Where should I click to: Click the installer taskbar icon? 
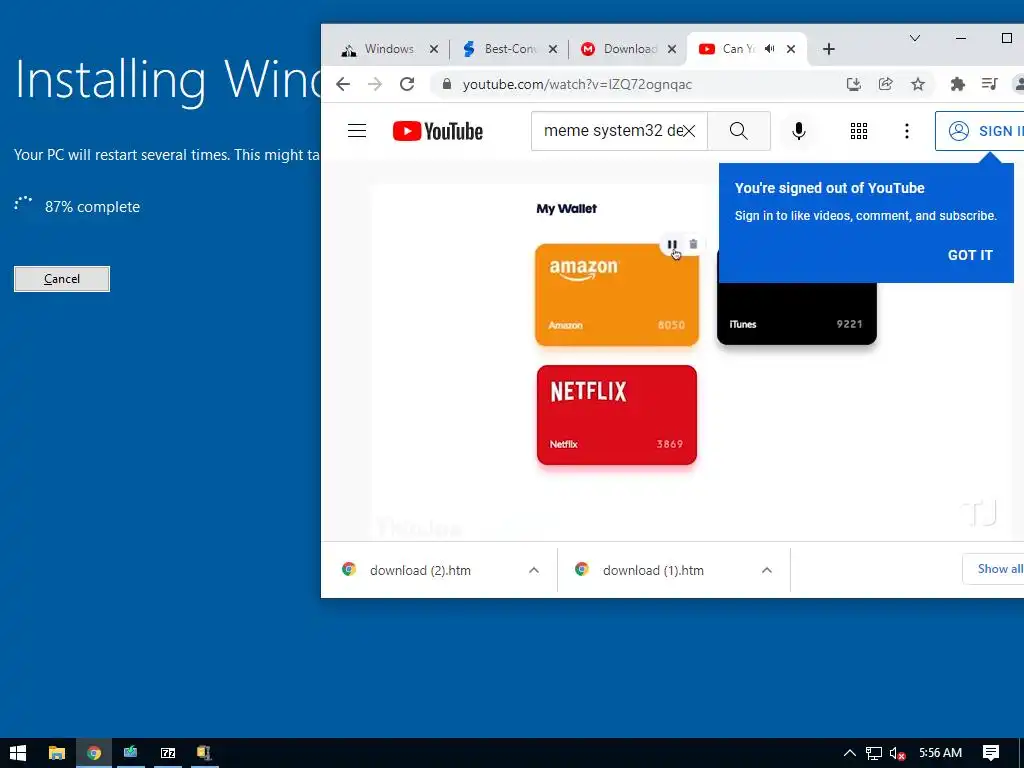[x=204, y=753]
